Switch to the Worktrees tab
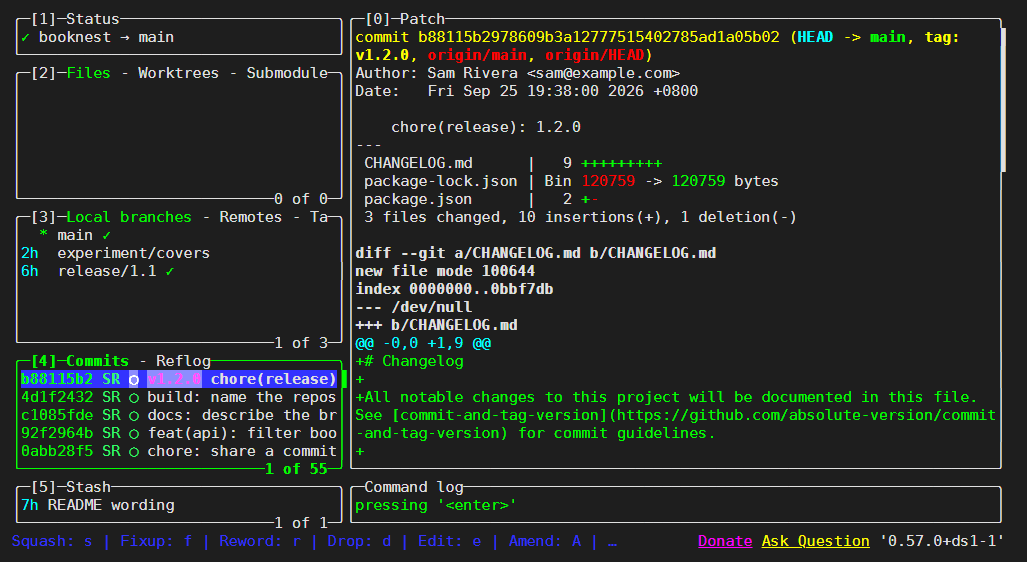This screenshot has height=562, width=1027. click(178, 73)
